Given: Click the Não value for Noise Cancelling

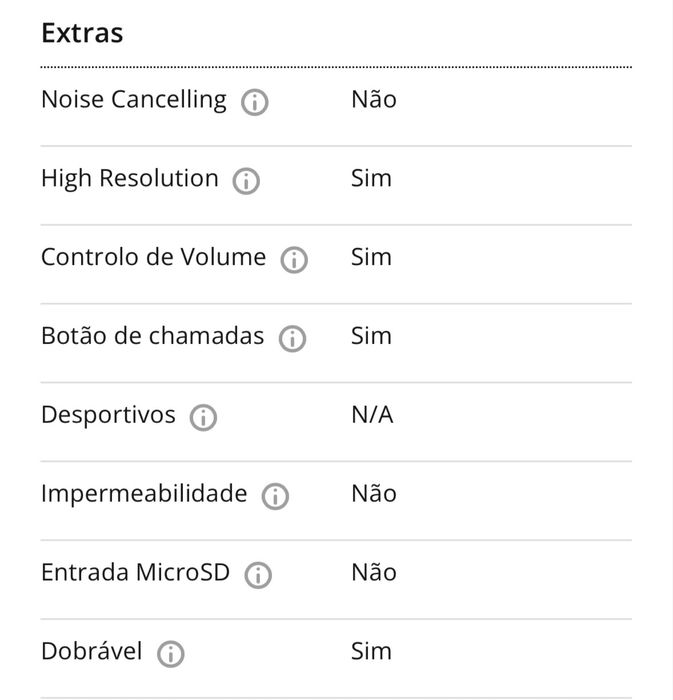Looking at the screenshot, I should click(374, 100).
